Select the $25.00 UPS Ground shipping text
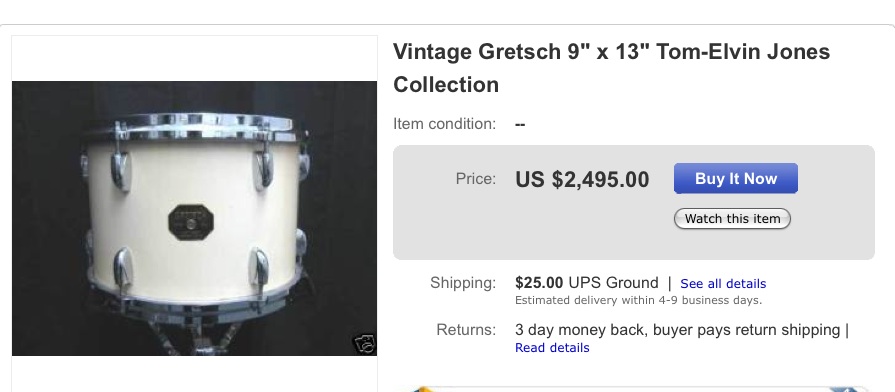 [x=587, y=283]
